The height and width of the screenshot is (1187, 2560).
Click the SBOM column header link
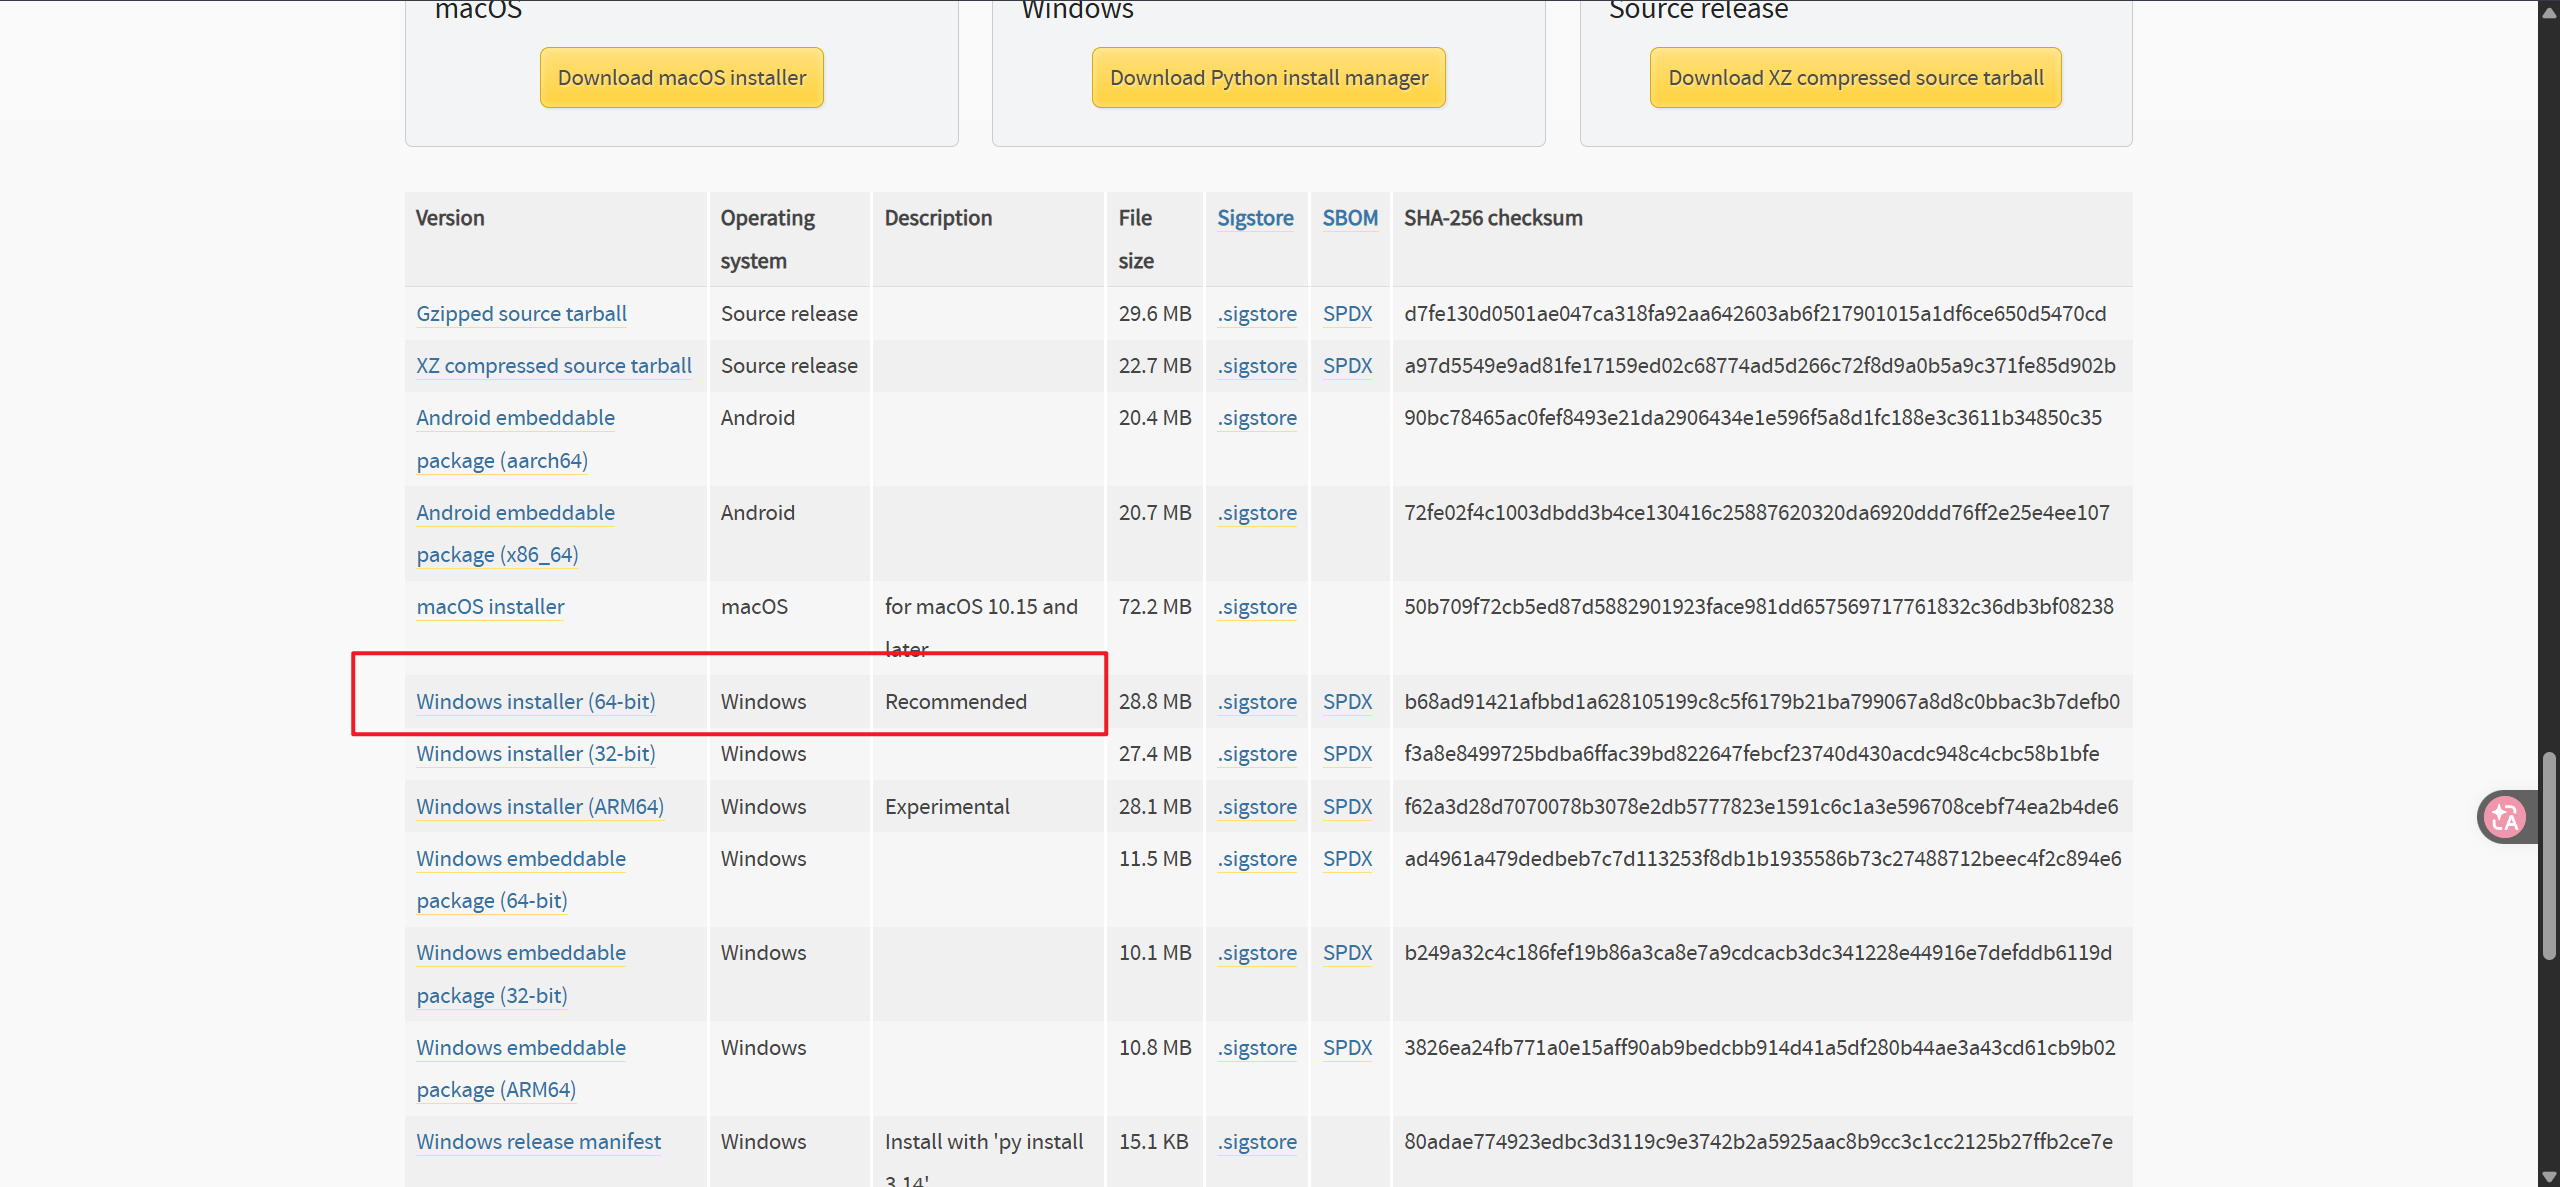1350,218
